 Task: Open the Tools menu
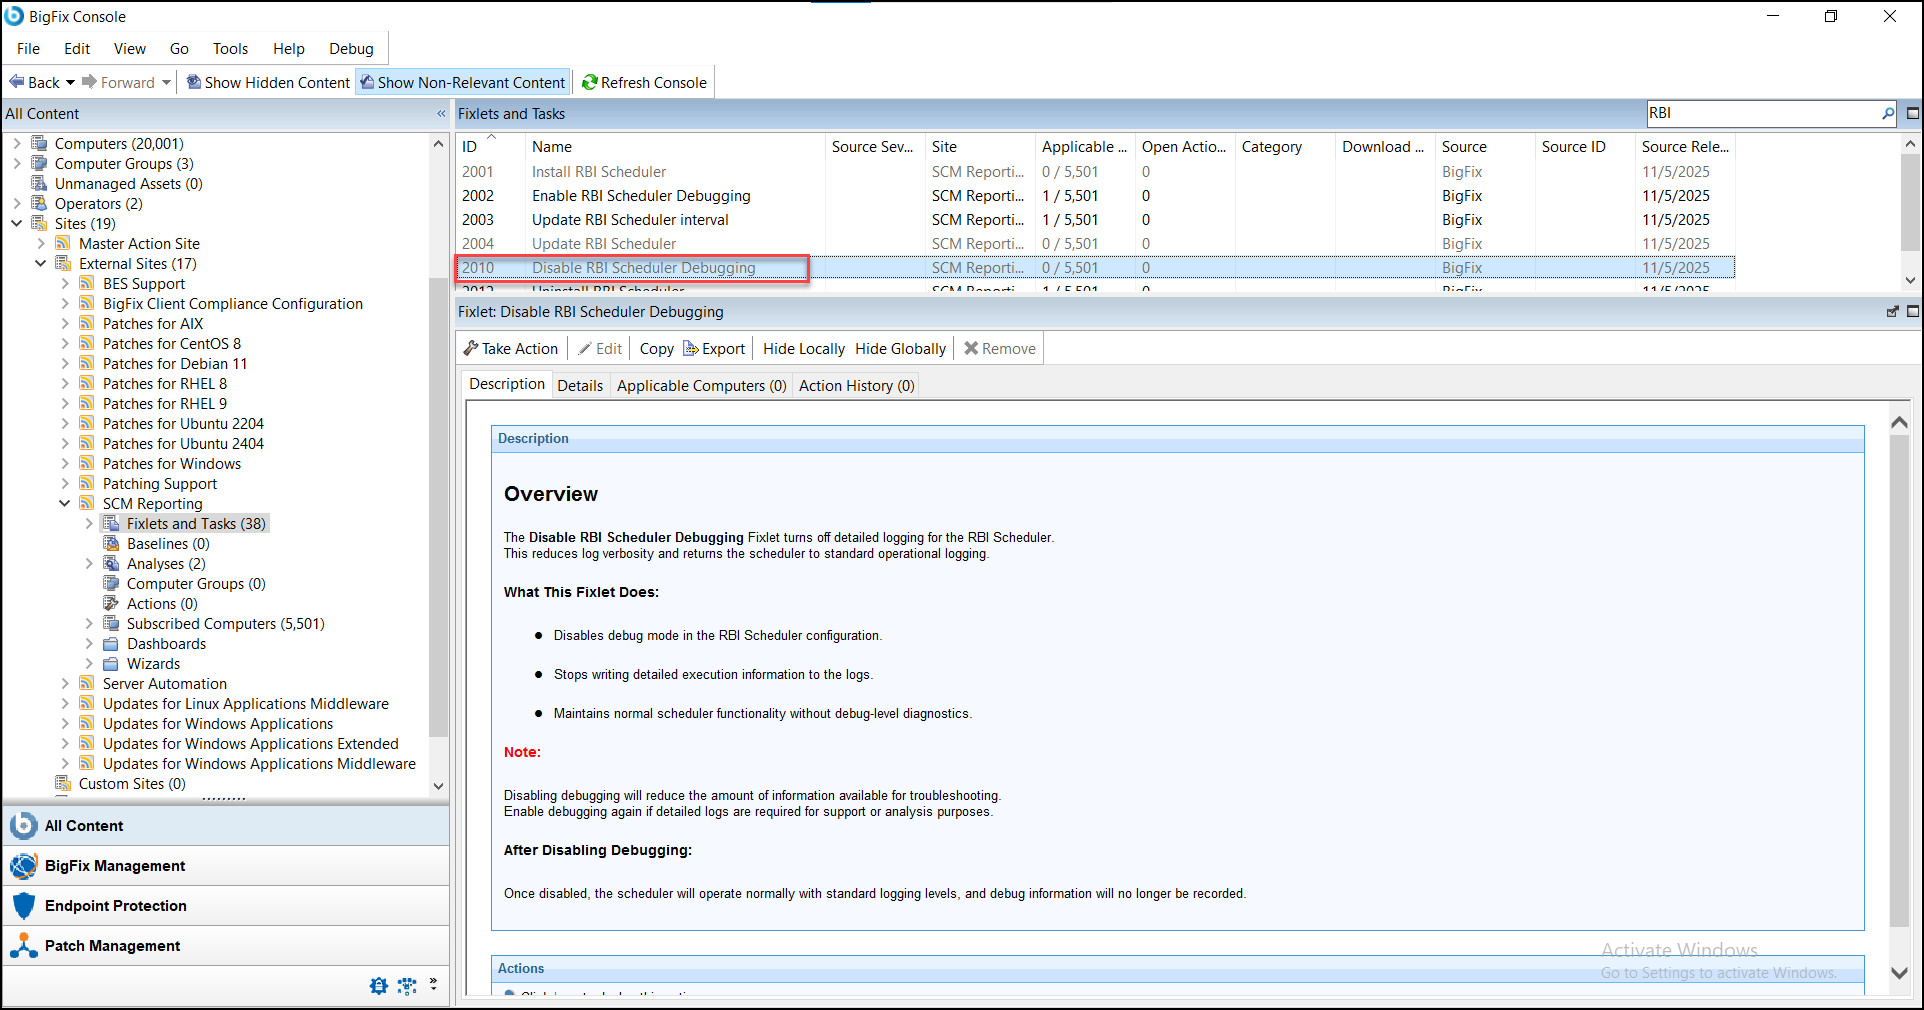coord(230,48)
